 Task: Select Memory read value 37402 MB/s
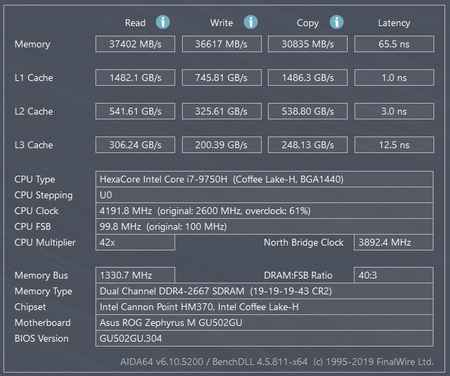pyautogui.click(x=135, y=44)
